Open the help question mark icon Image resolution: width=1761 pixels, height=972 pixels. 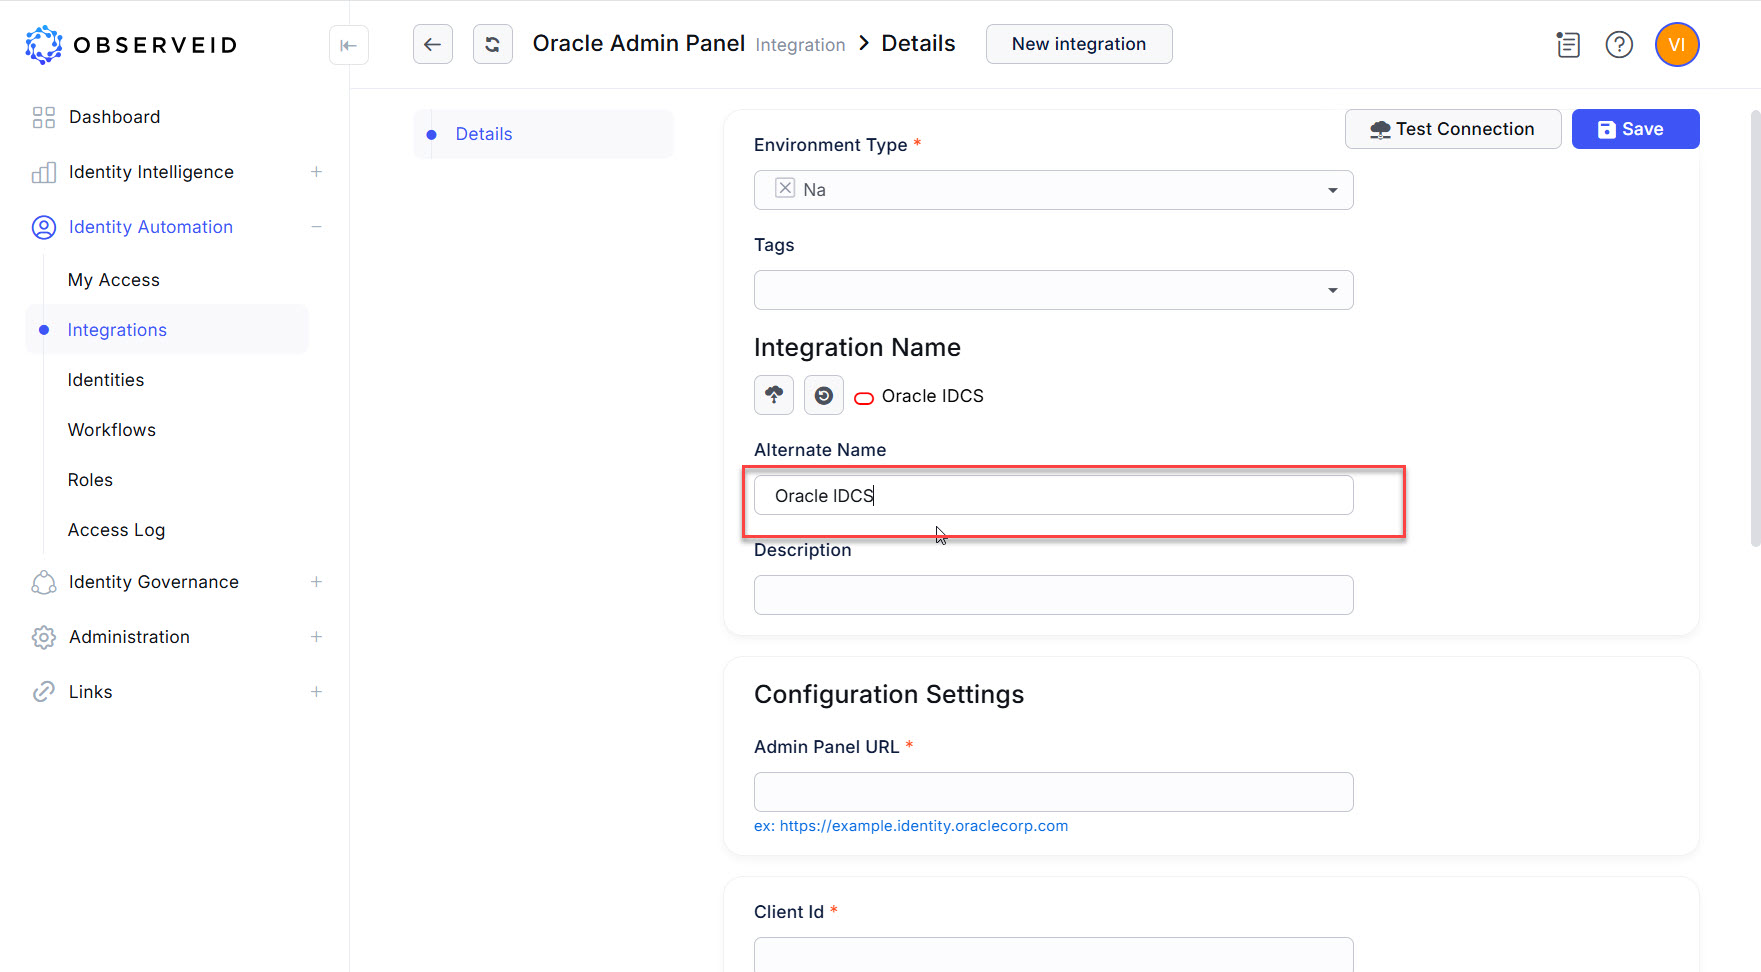pos(1619,44)
